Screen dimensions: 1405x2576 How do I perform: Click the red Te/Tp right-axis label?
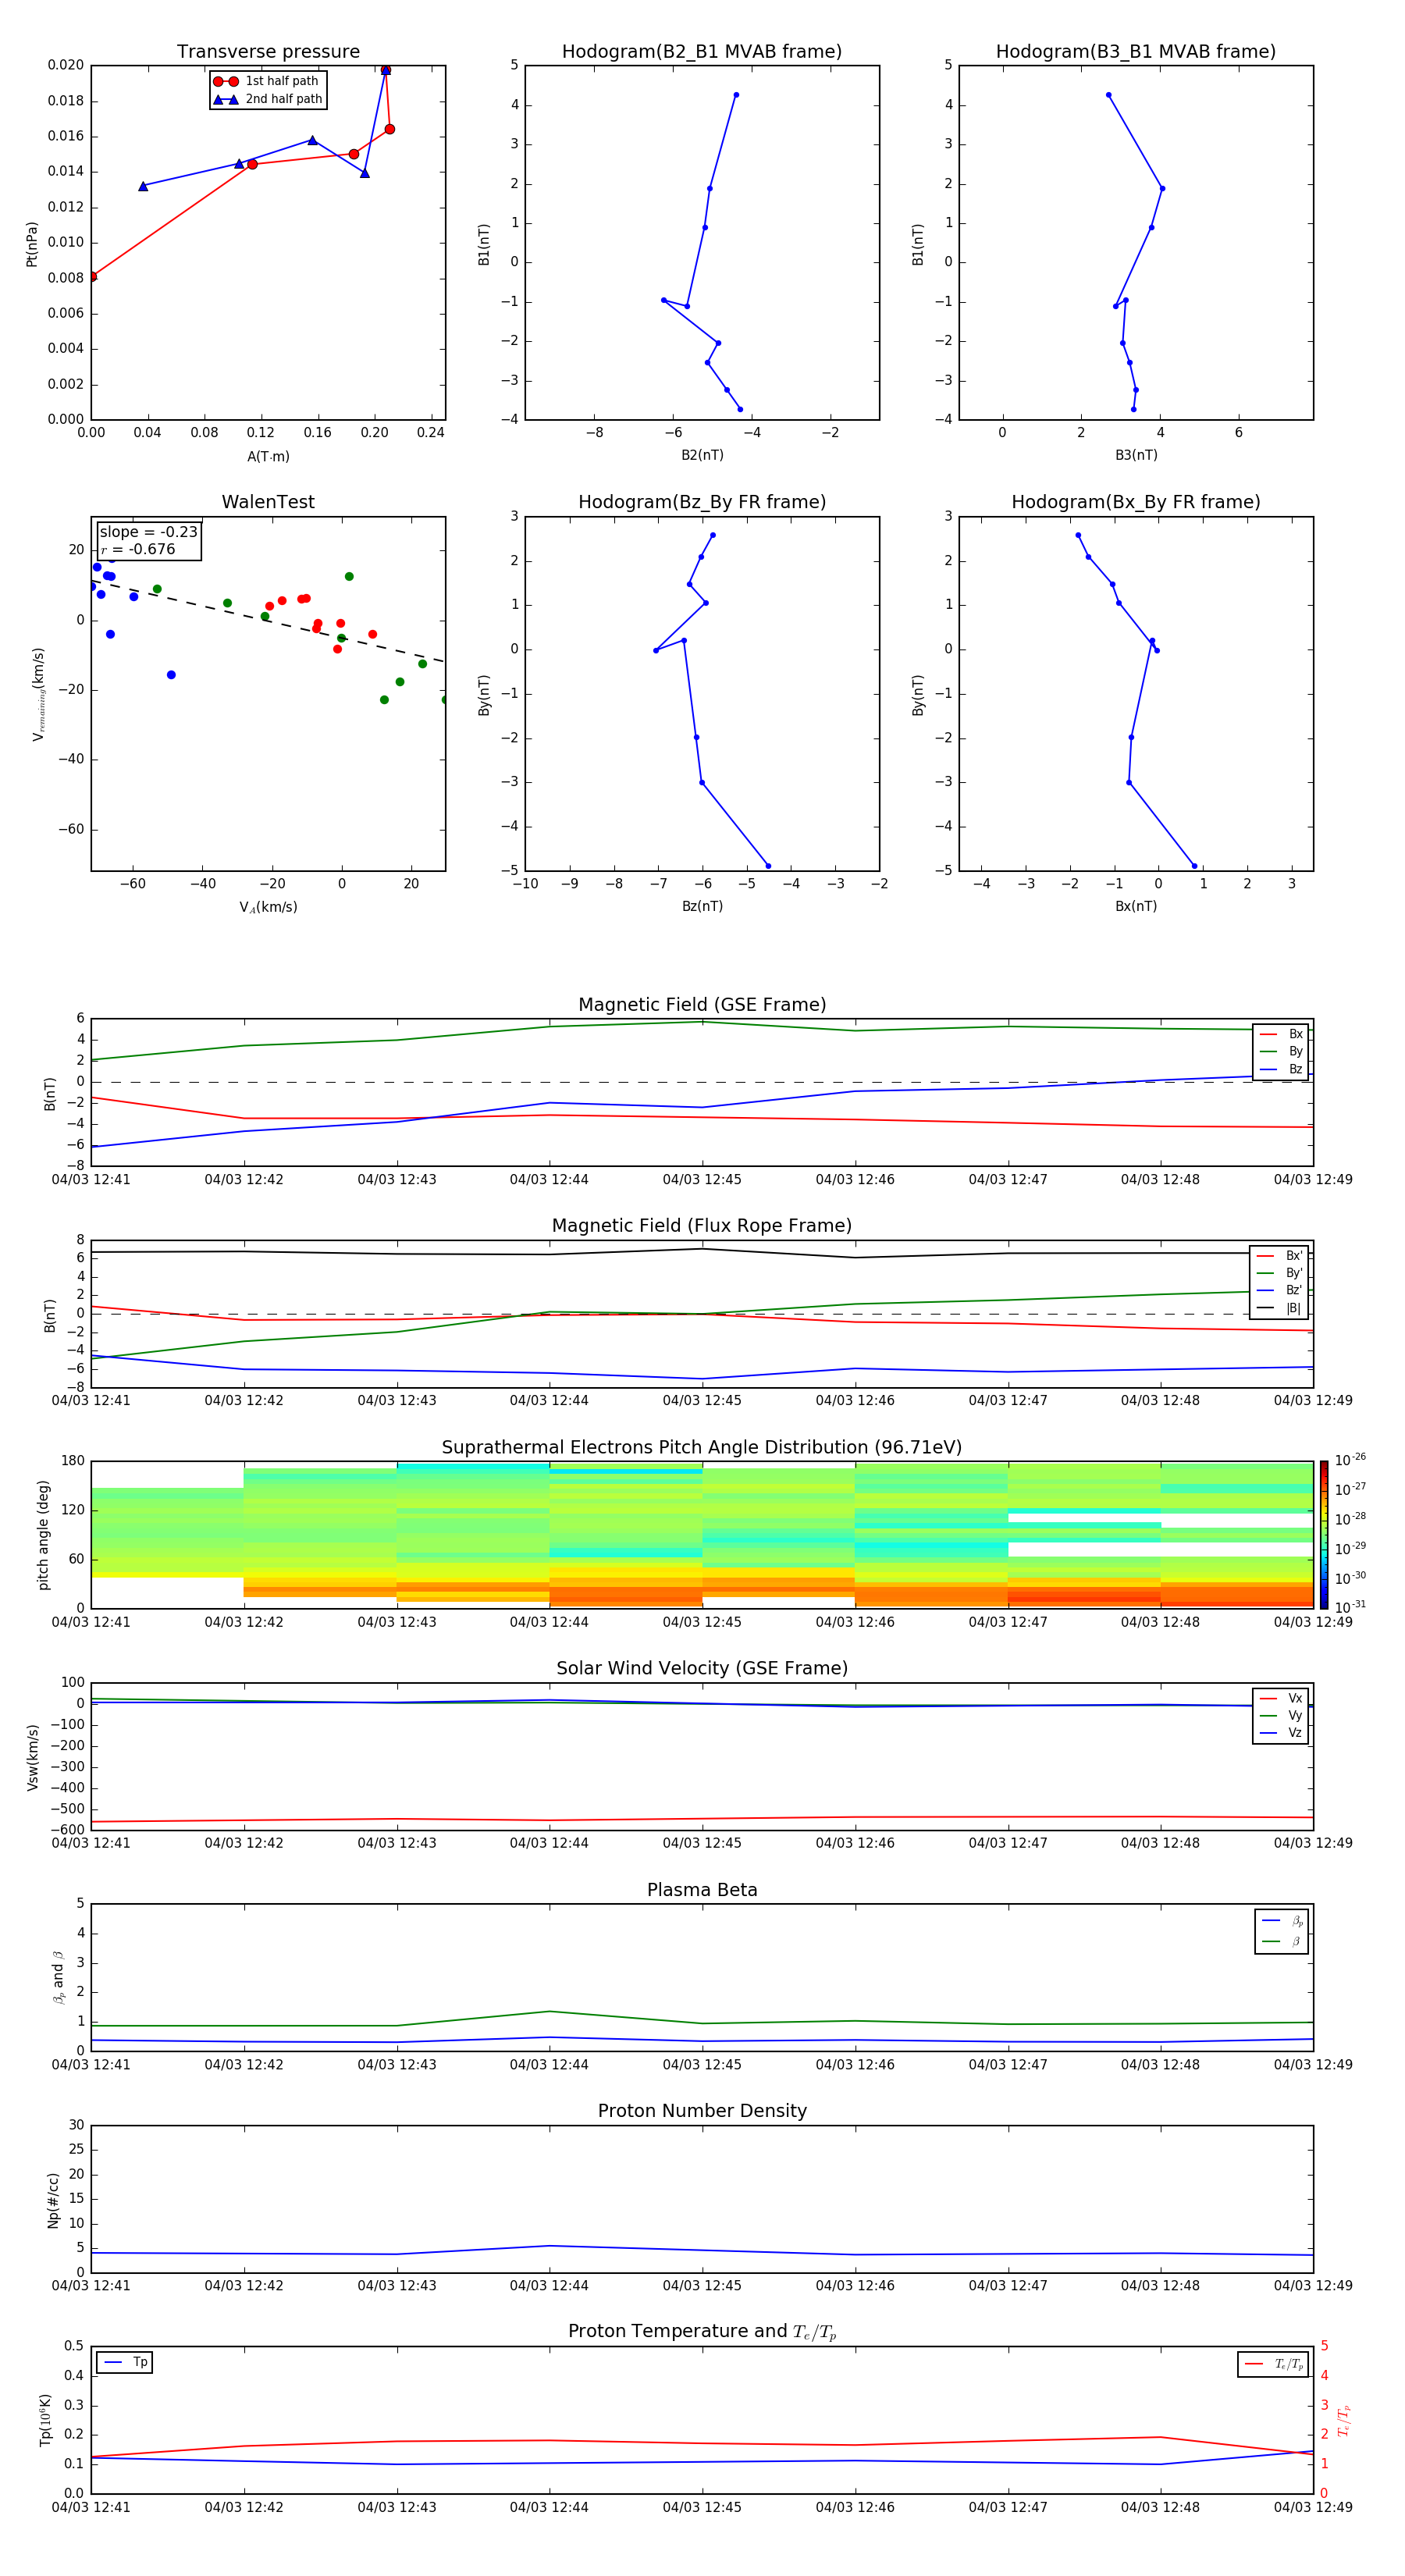[x=1344, y=2421]
